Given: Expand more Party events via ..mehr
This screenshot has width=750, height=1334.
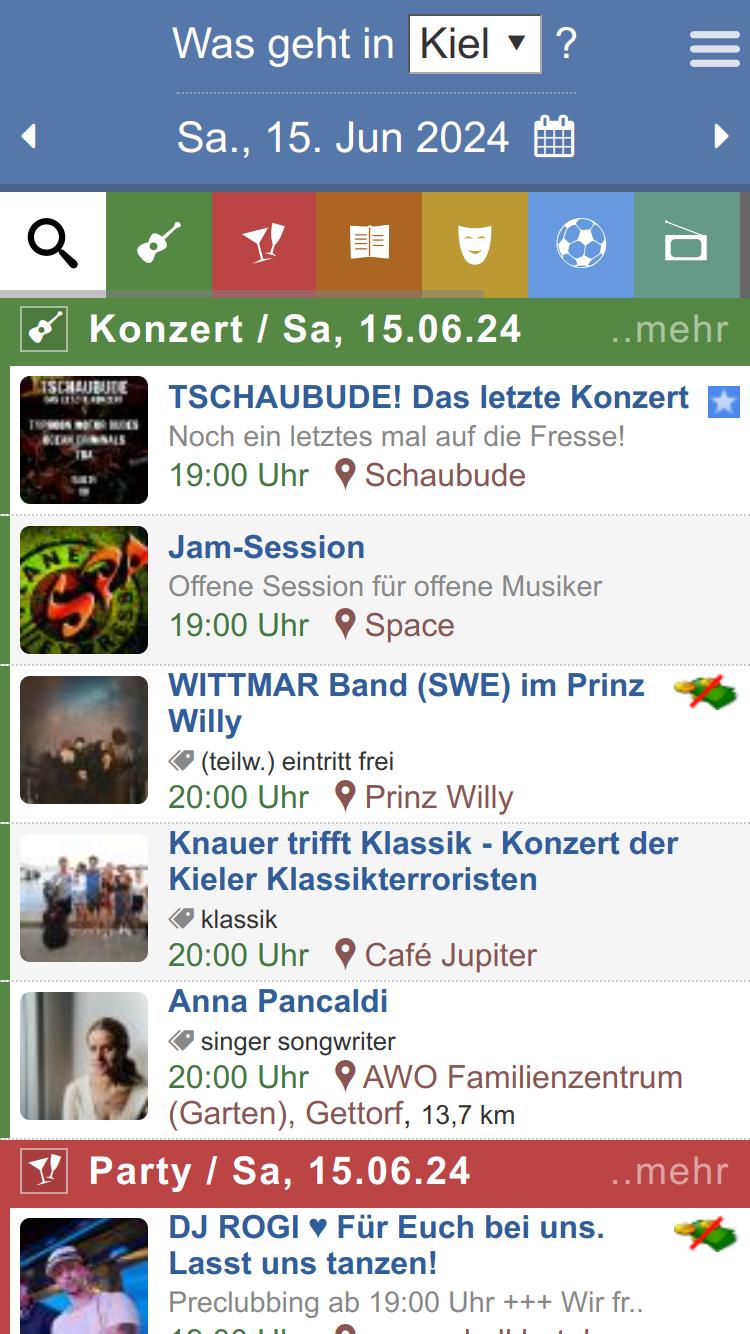Looking at the screenshot, I should pyautogui.click(x=670, y=1171).
